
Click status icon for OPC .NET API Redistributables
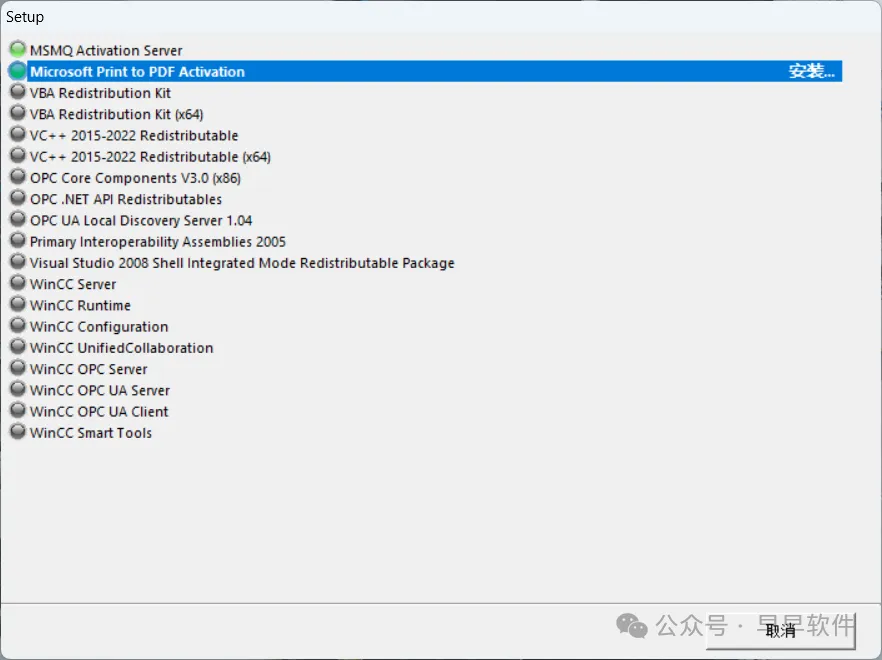pyautogui.click(x=18, y=198)
